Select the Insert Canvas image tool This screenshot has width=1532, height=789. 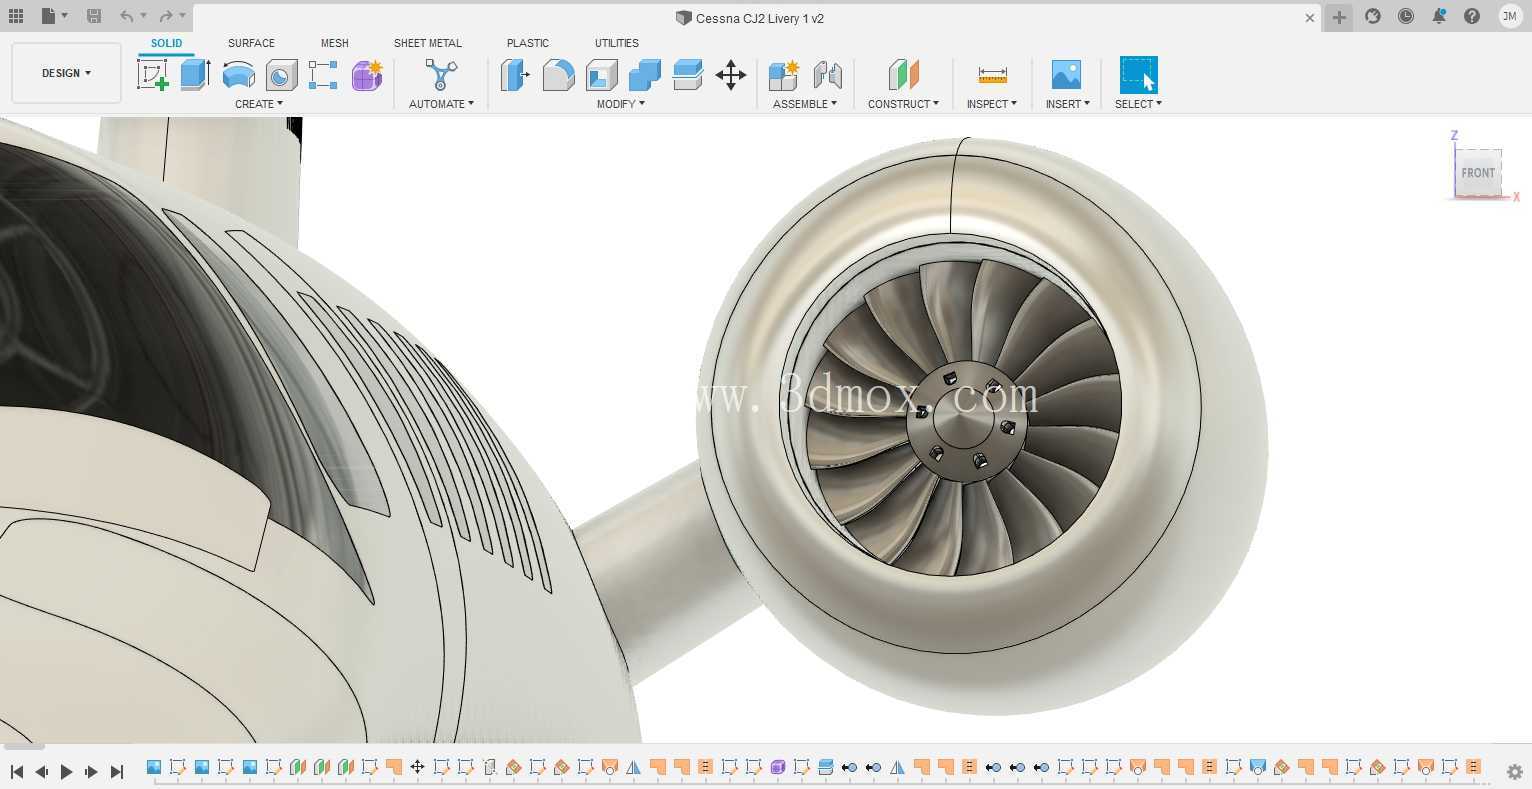[x=1066, y=75]
